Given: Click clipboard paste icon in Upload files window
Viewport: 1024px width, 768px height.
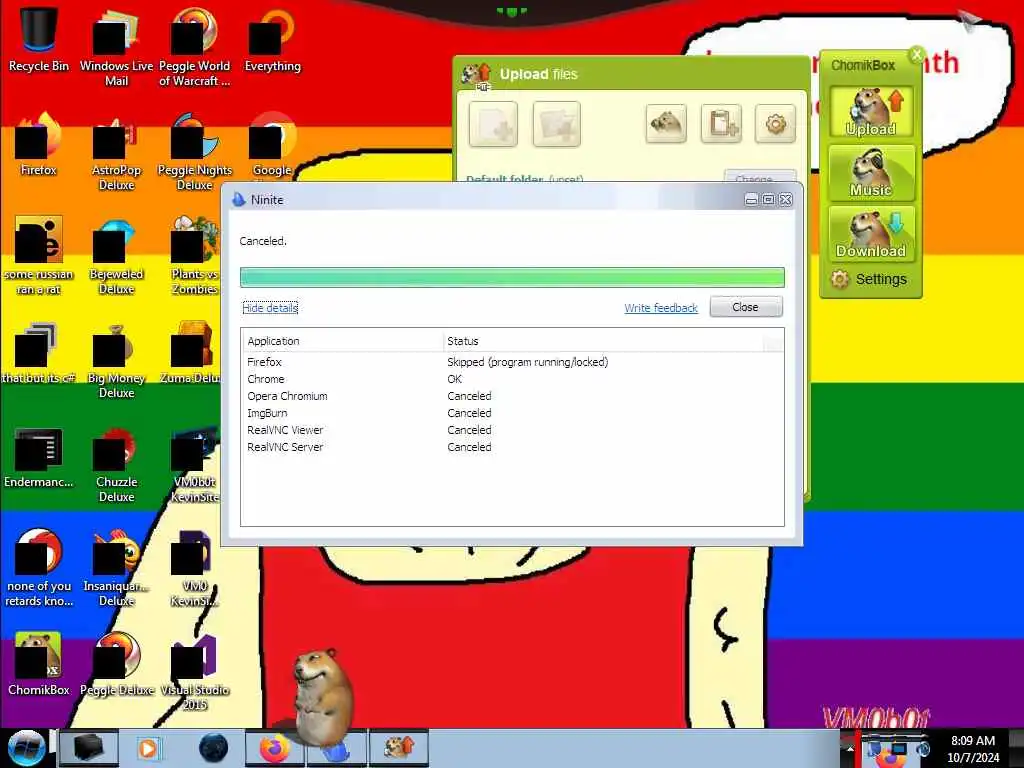Looking at the screenshot, I should 721,123.
